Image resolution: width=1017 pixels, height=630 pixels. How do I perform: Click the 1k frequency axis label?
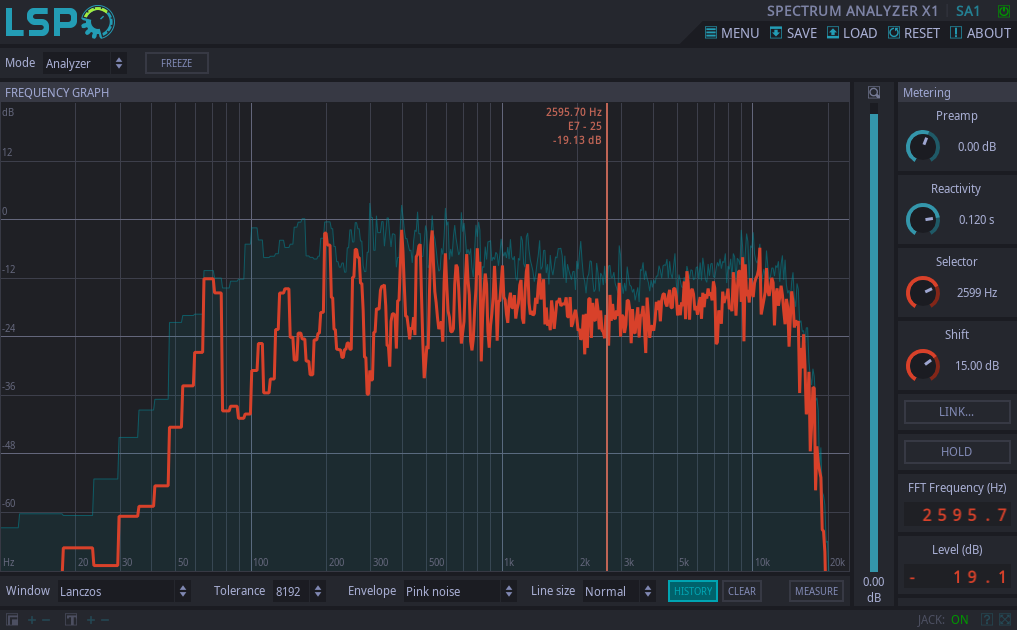pos(509,563)
